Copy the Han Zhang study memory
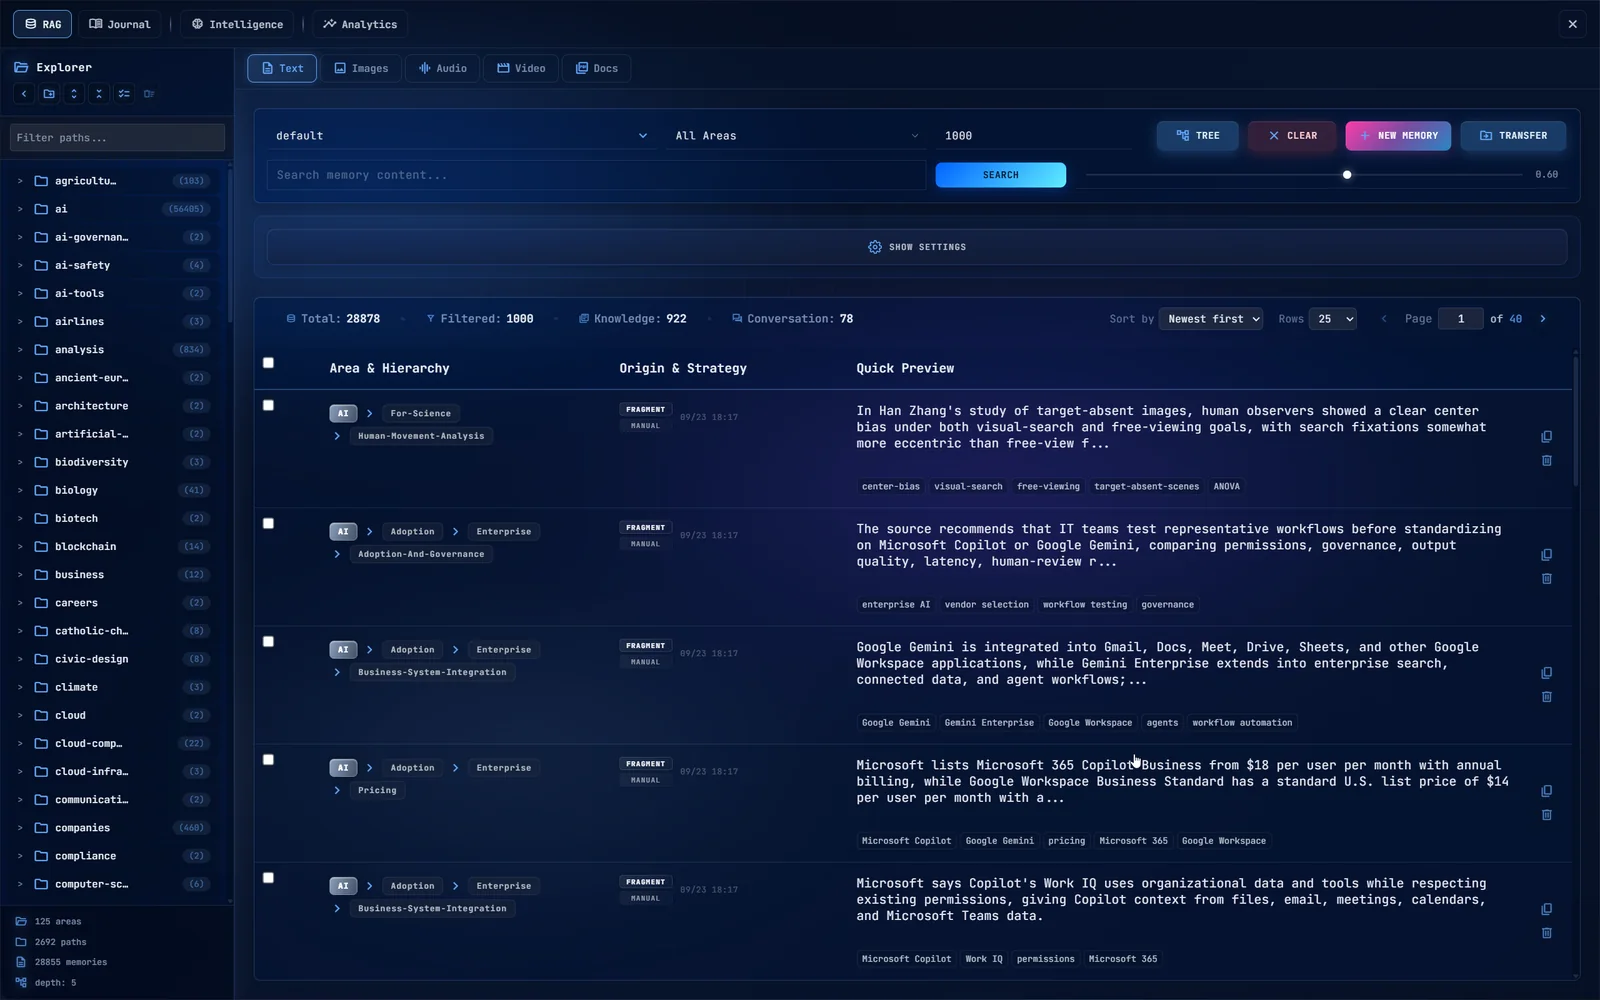The width and height of the screenshot is (1600, 1000). pyautogui.click(x=1547, y=437)
